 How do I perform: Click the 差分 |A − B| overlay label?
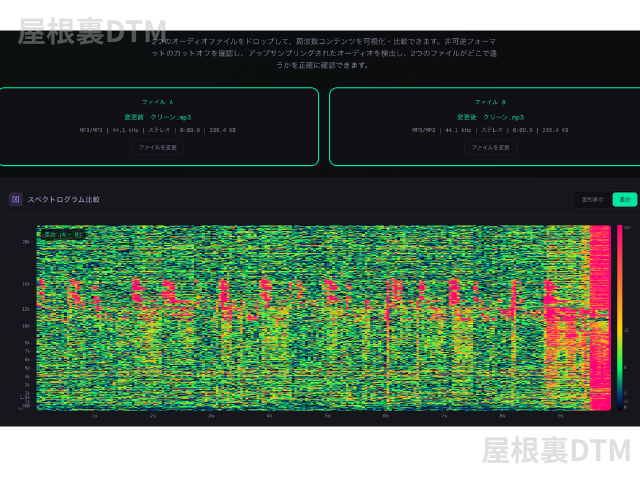(x=63, y=235)
